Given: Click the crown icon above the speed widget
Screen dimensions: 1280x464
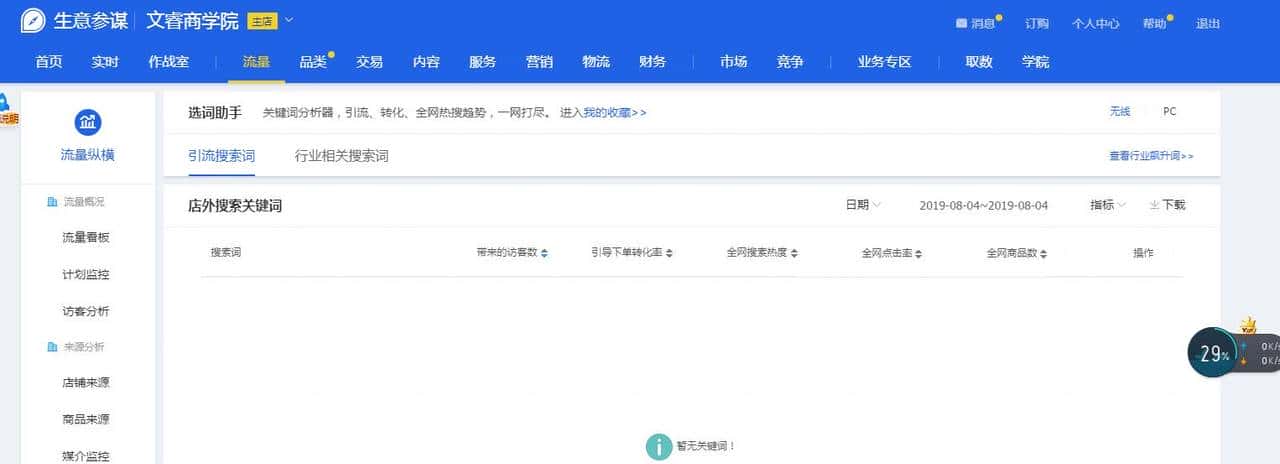Looking at the screenshot, I should pyautogui.click(x=1248, y=325).
